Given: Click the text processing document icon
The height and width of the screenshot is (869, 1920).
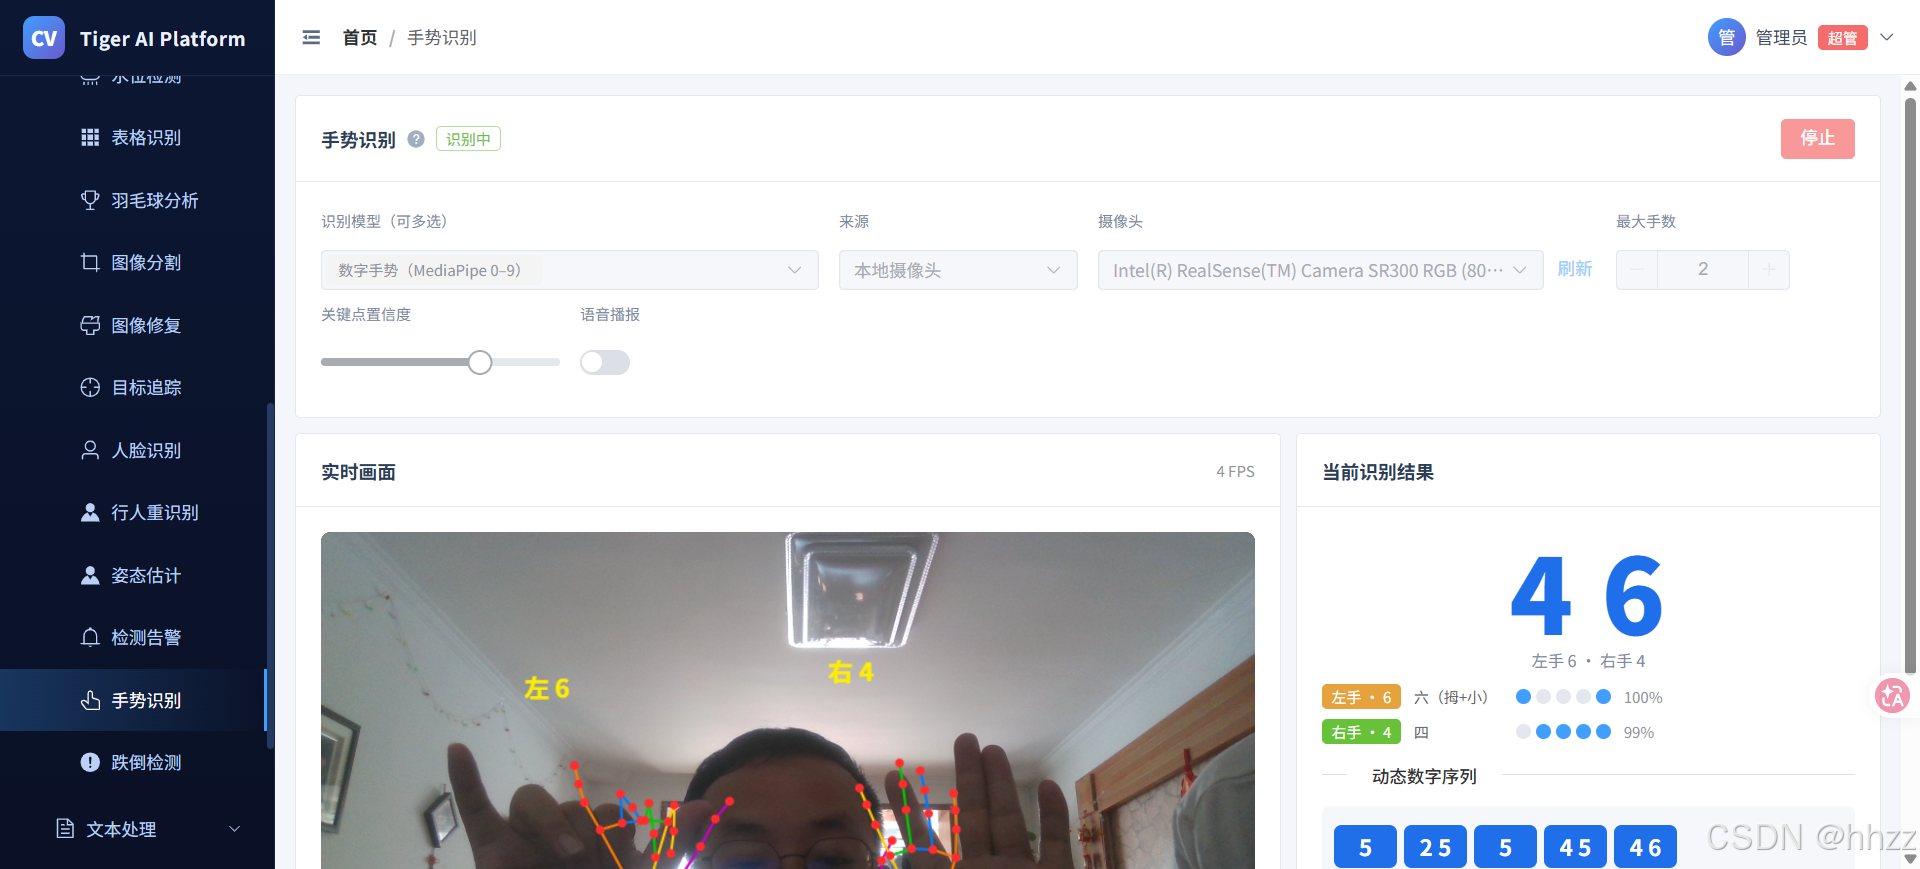Looking at the screenshot, I should click(65, 828).
